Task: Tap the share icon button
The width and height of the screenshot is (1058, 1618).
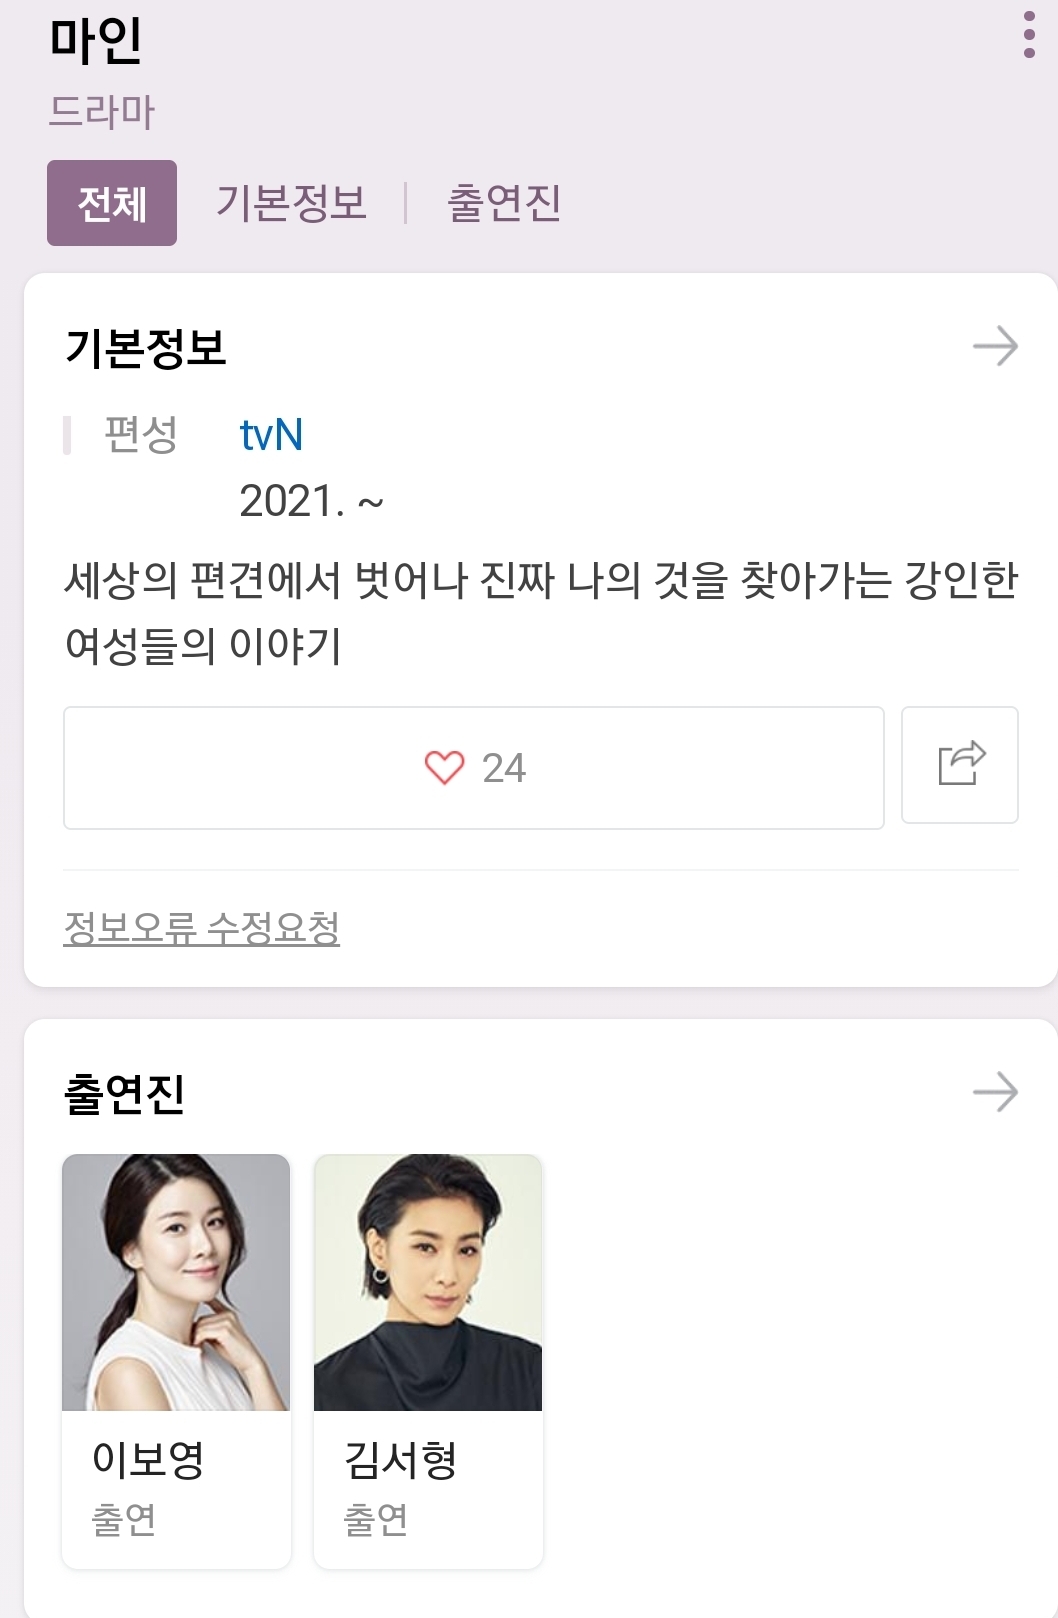Action: click(x=960, y=765)
